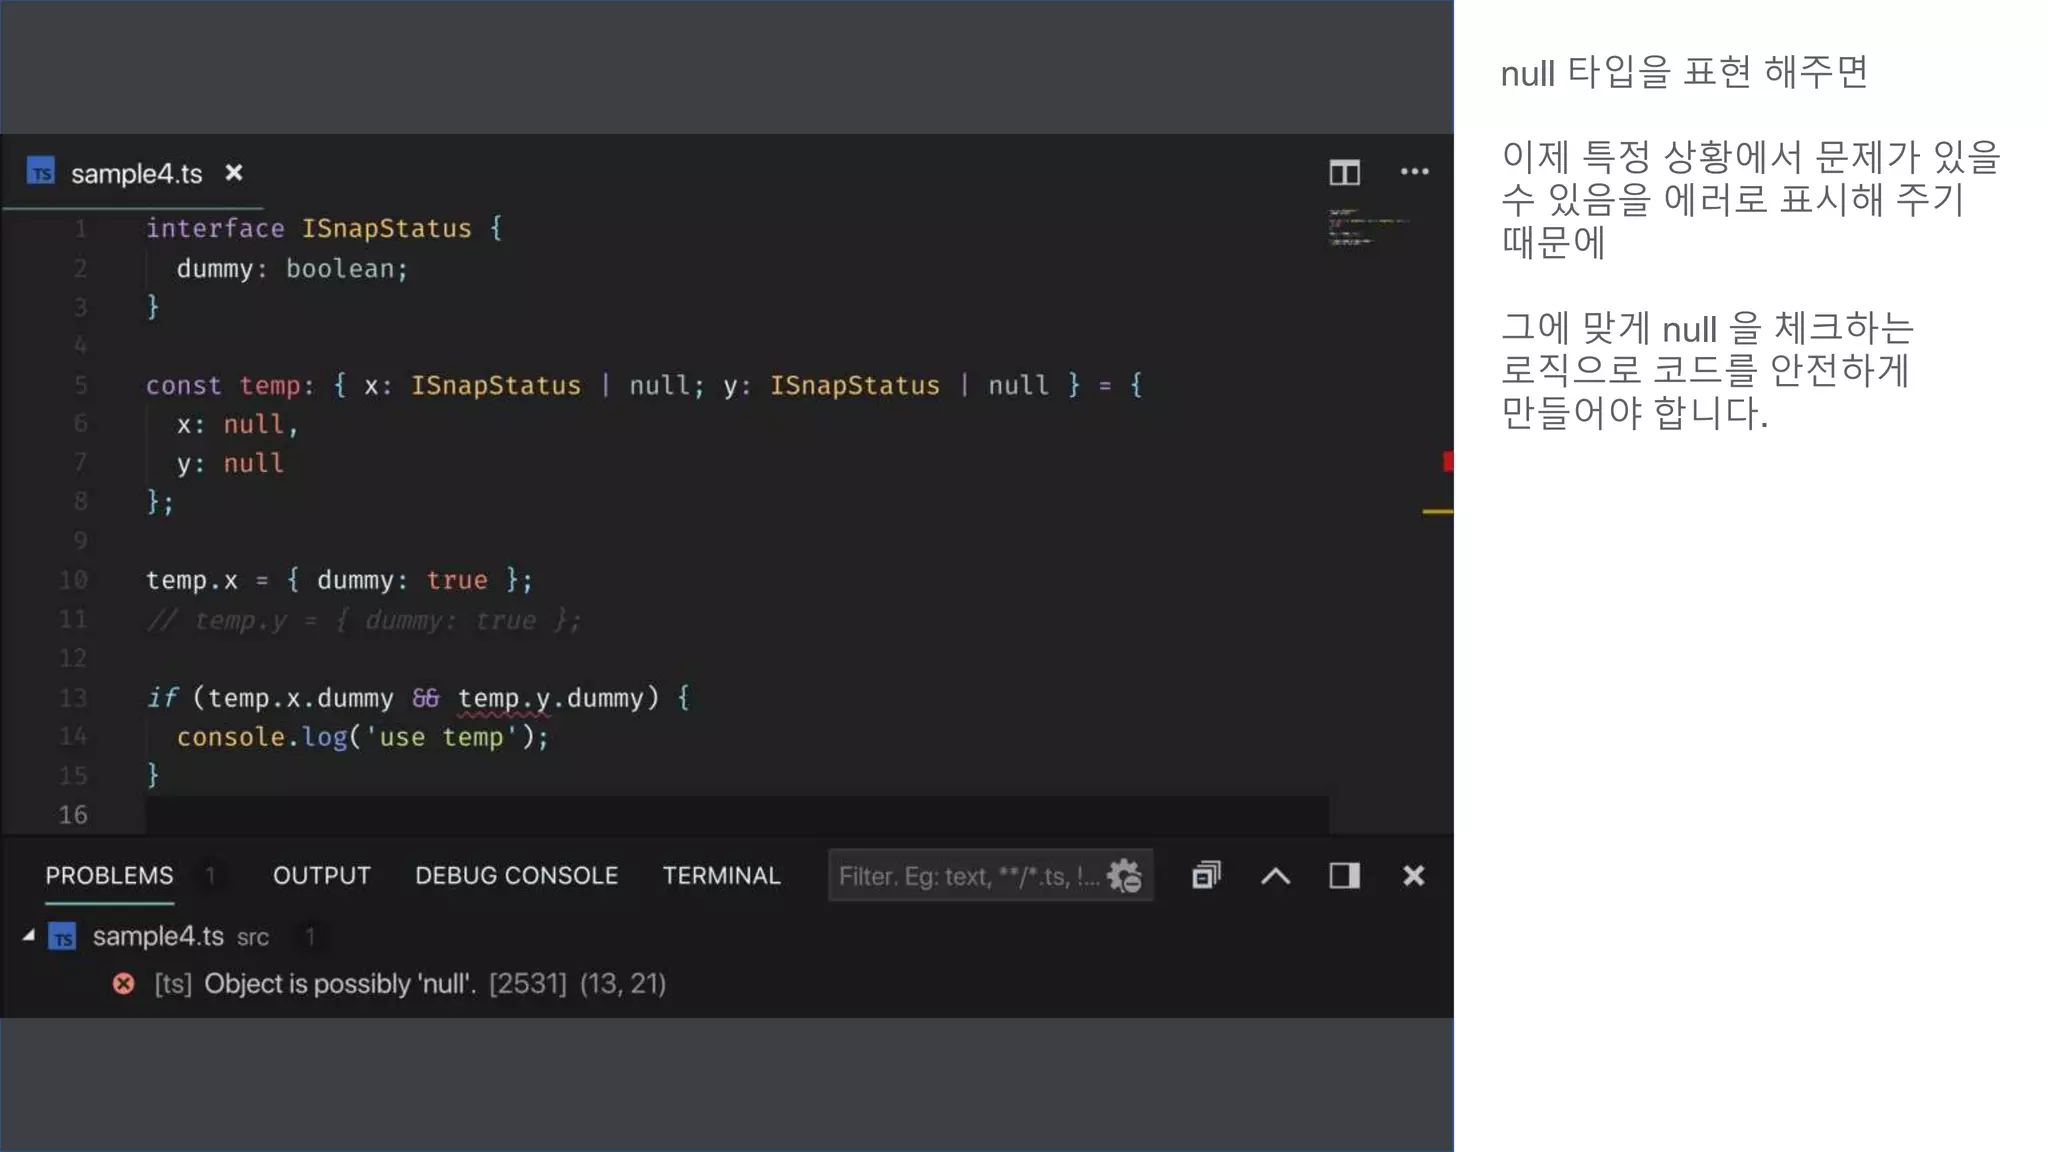Click the red error icon in problems list
This screenshot has width=2048, height=1152.
coord(124,984)
